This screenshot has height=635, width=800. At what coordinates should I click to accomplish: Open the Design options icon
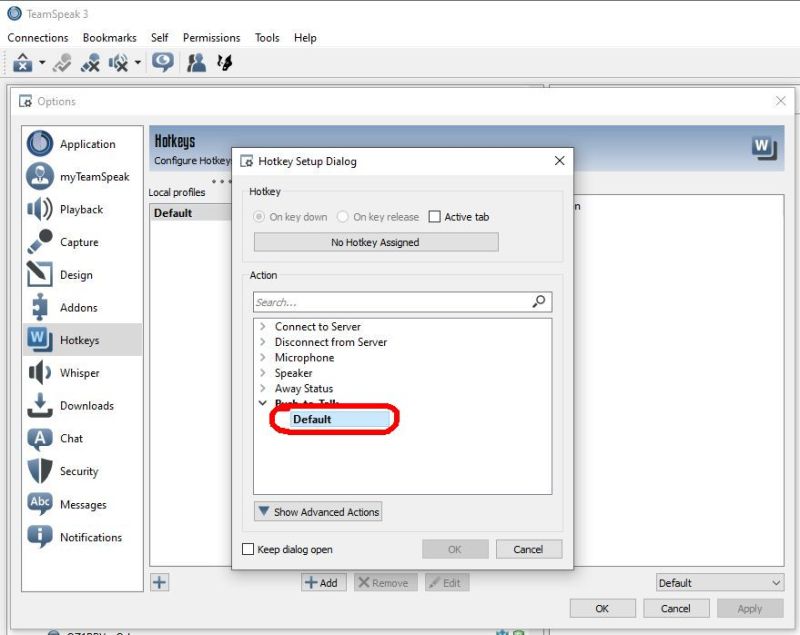click(x=40, y=274)
